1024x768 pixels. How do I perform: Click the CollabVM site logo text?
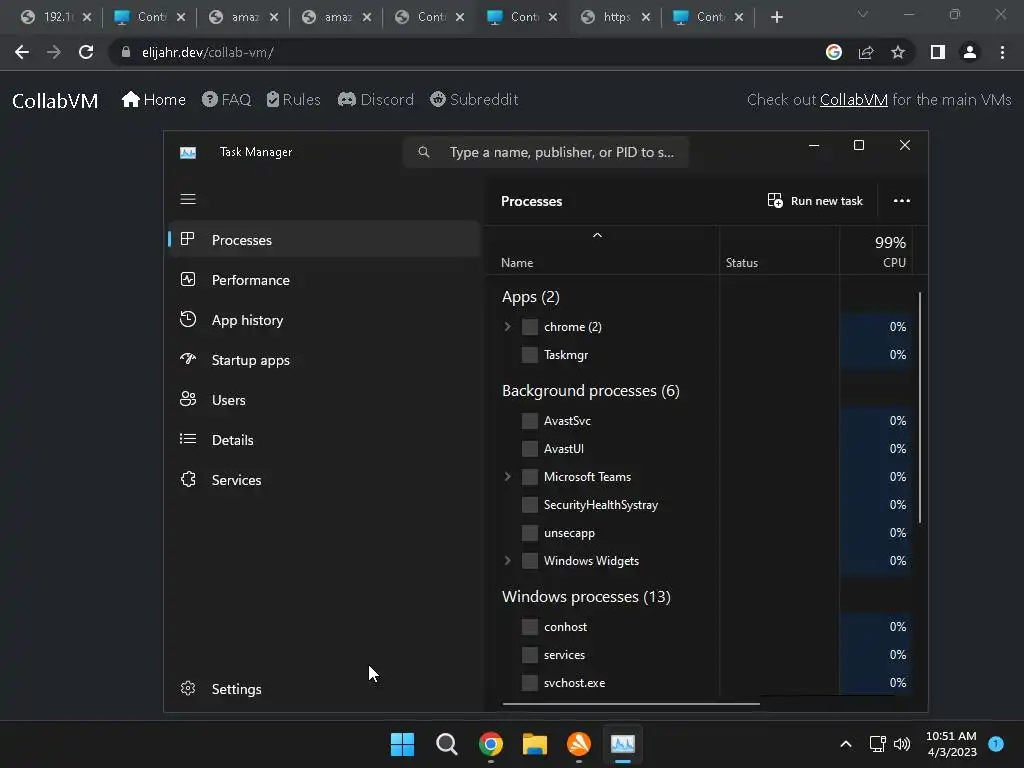pos(55,101)
